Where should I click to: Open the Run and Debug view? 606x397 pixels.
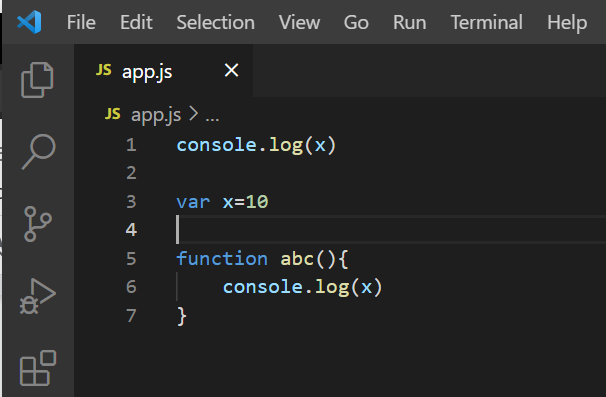(37, 296)
